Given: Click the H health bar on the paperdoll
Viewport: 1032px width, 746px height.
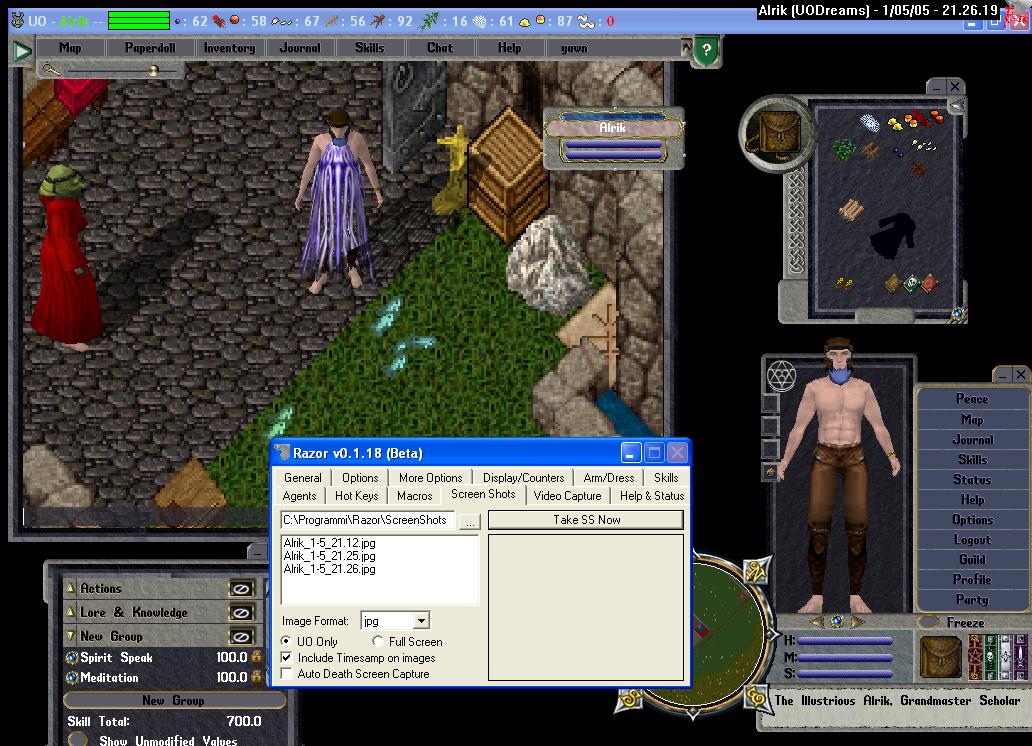Looking at the screenshot, I should 844,641.
